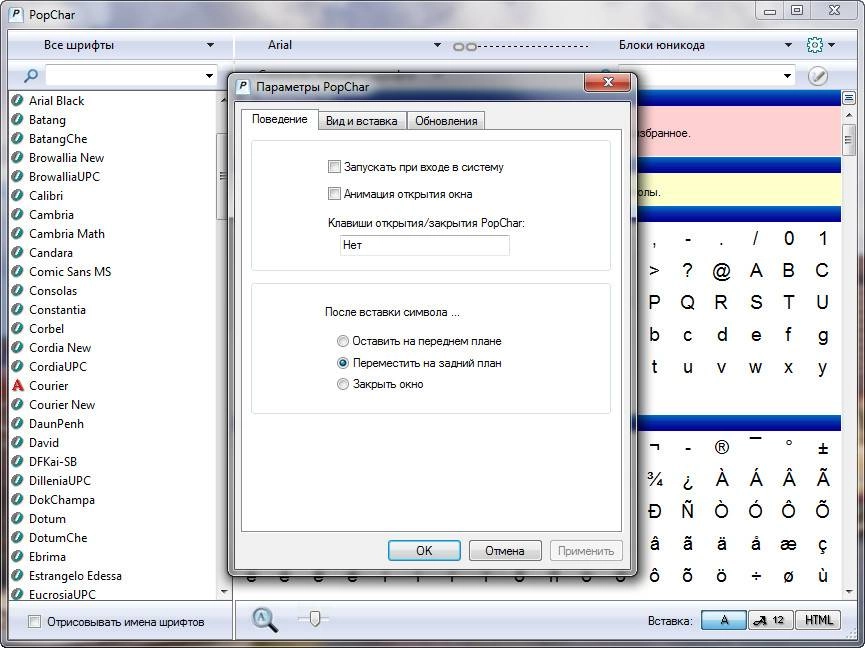Select 'Cambria Math' in font list
Screen dimensions: 865x648
click(67, 233)
